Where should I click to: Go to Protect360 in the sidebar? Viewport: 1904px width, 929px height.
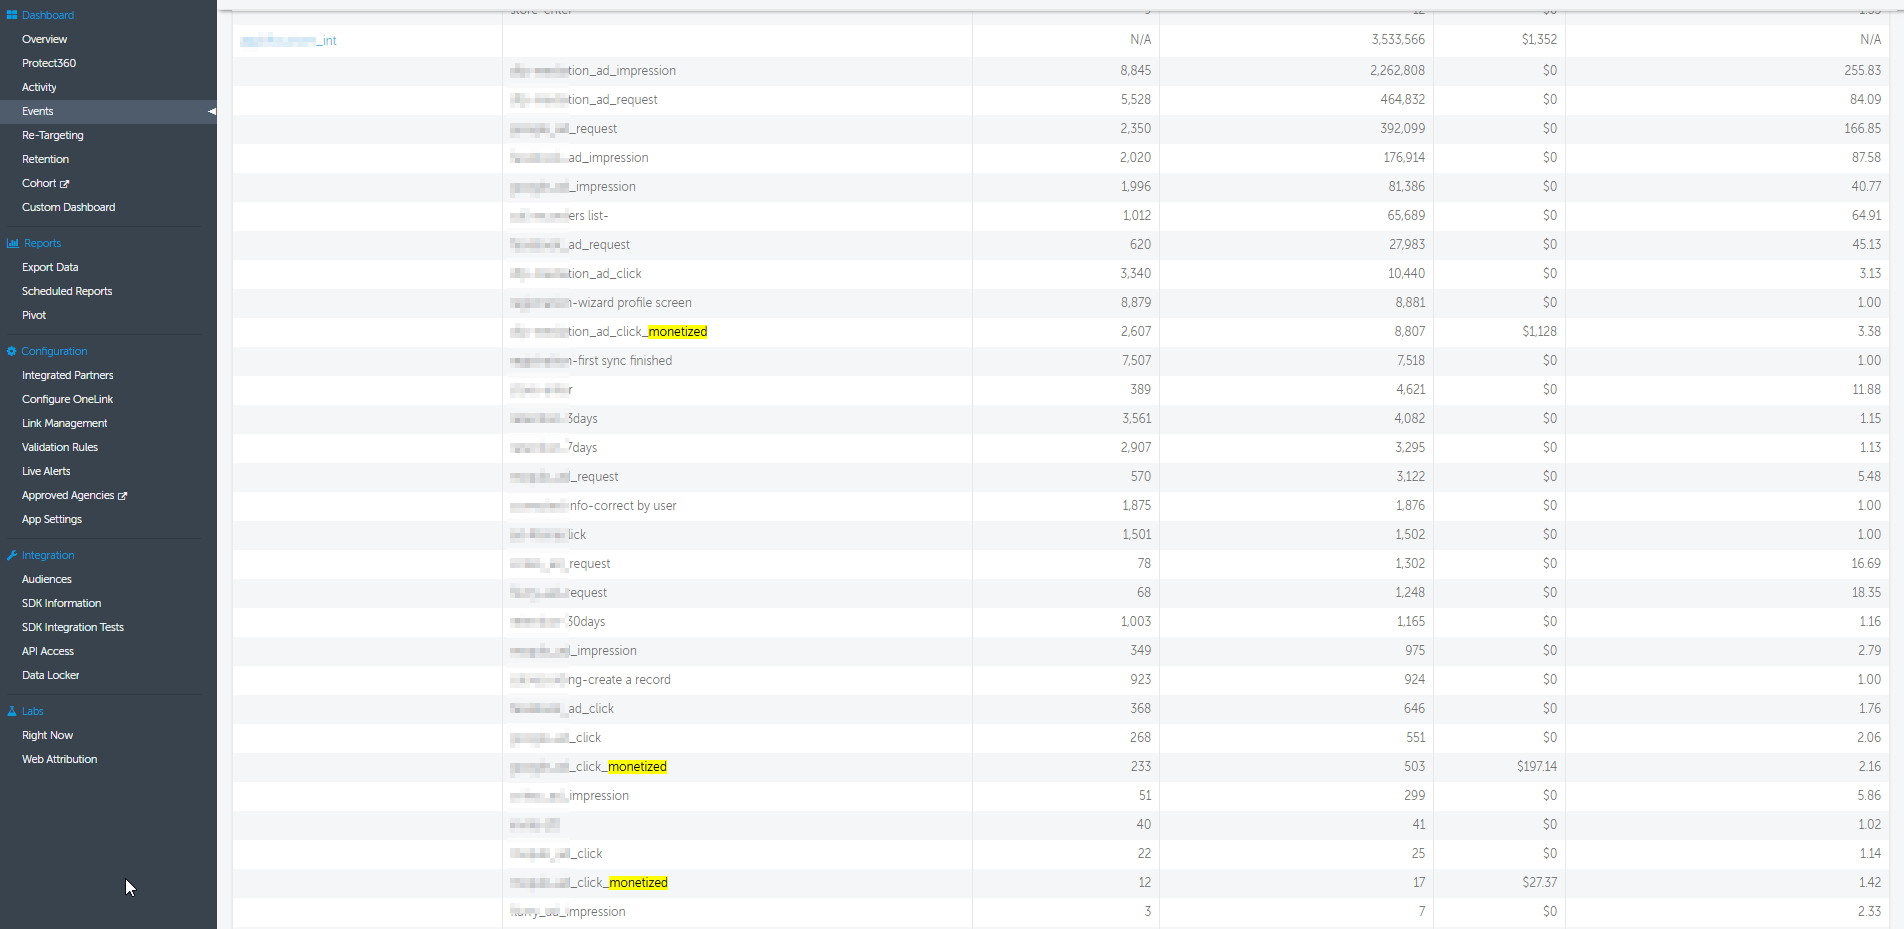click(x=49, y=63)
